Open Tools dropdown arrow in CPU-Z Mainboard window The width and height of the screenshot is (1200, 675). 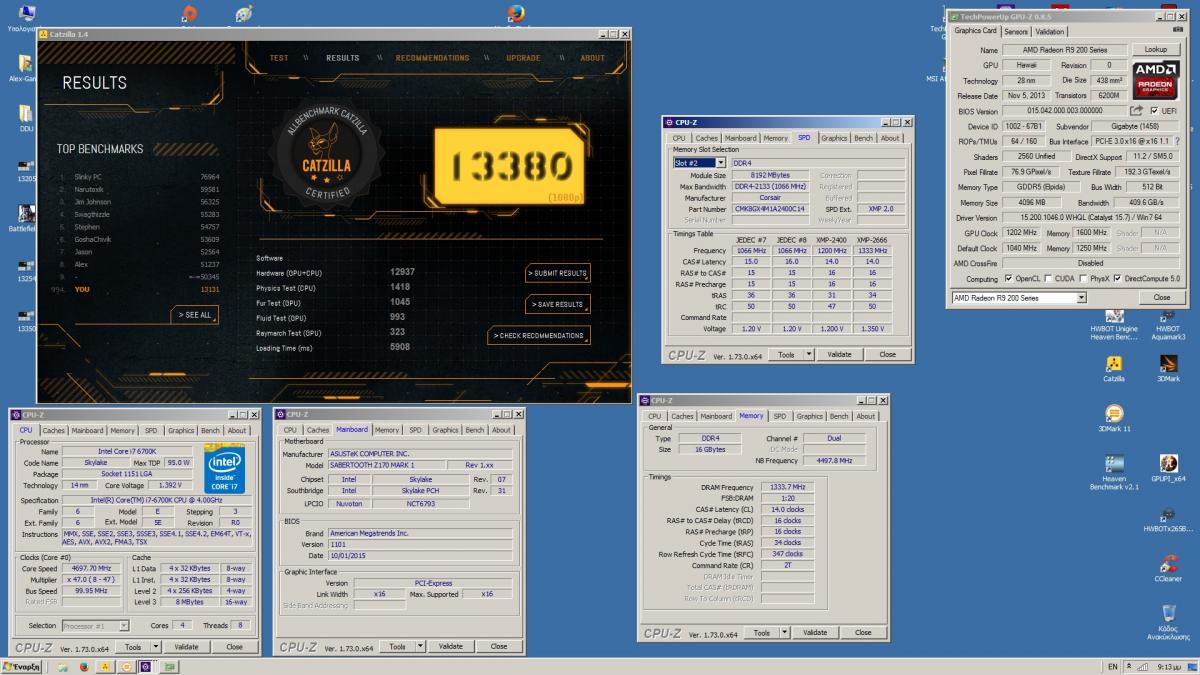[420, 646]
